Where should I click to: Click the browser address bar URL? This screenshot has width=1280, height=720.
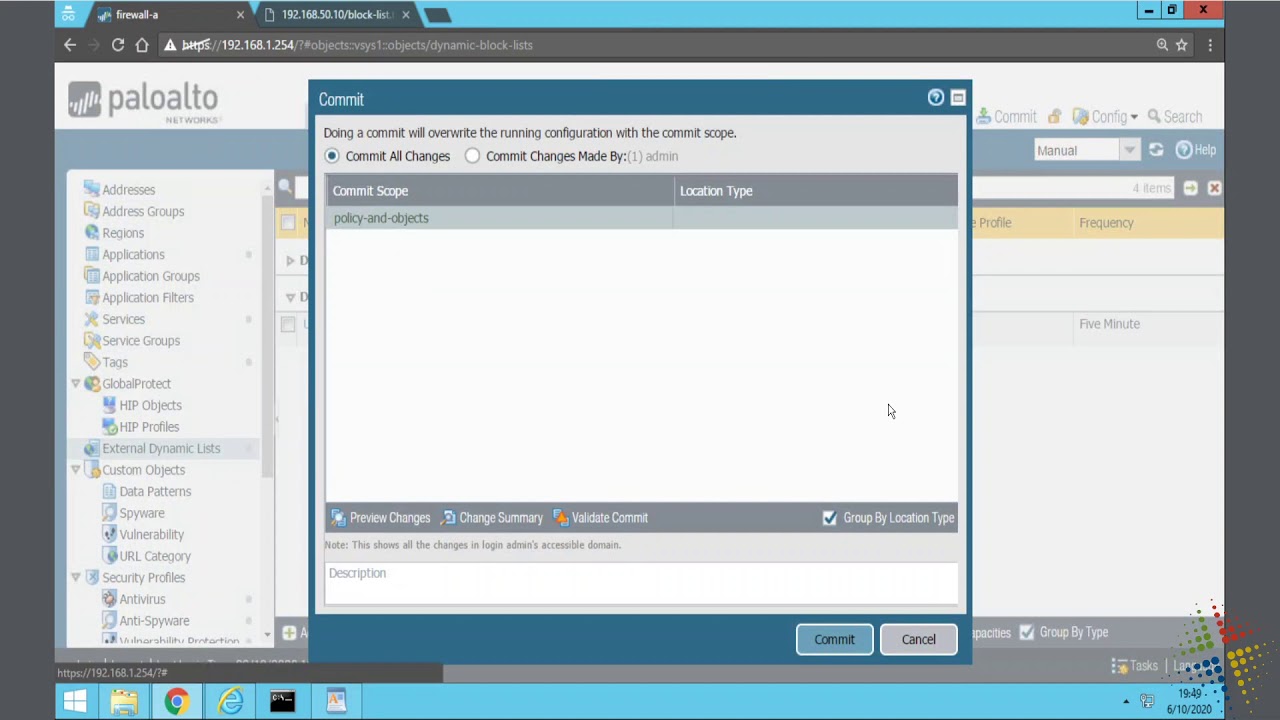point(357,45)
